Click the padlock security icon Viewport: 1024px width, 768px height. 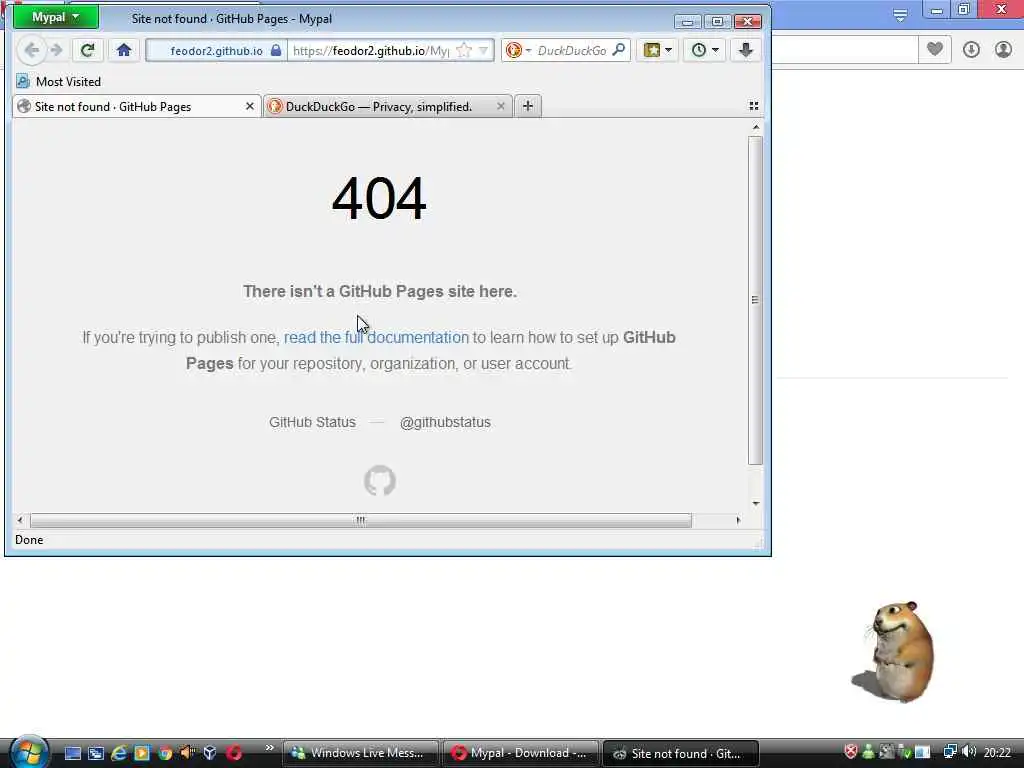click(x=276, y=50)
